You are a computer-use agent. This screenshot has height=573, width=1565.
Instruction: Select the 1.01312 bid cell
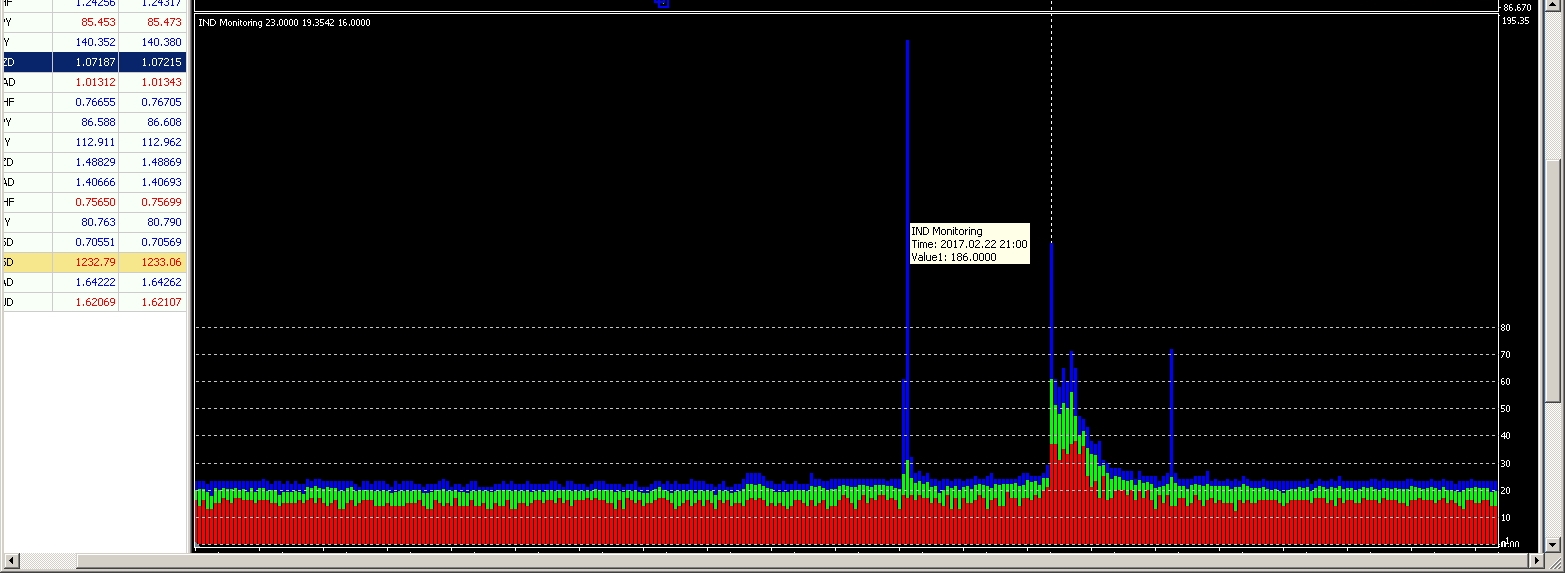click(x=85, y=82)
